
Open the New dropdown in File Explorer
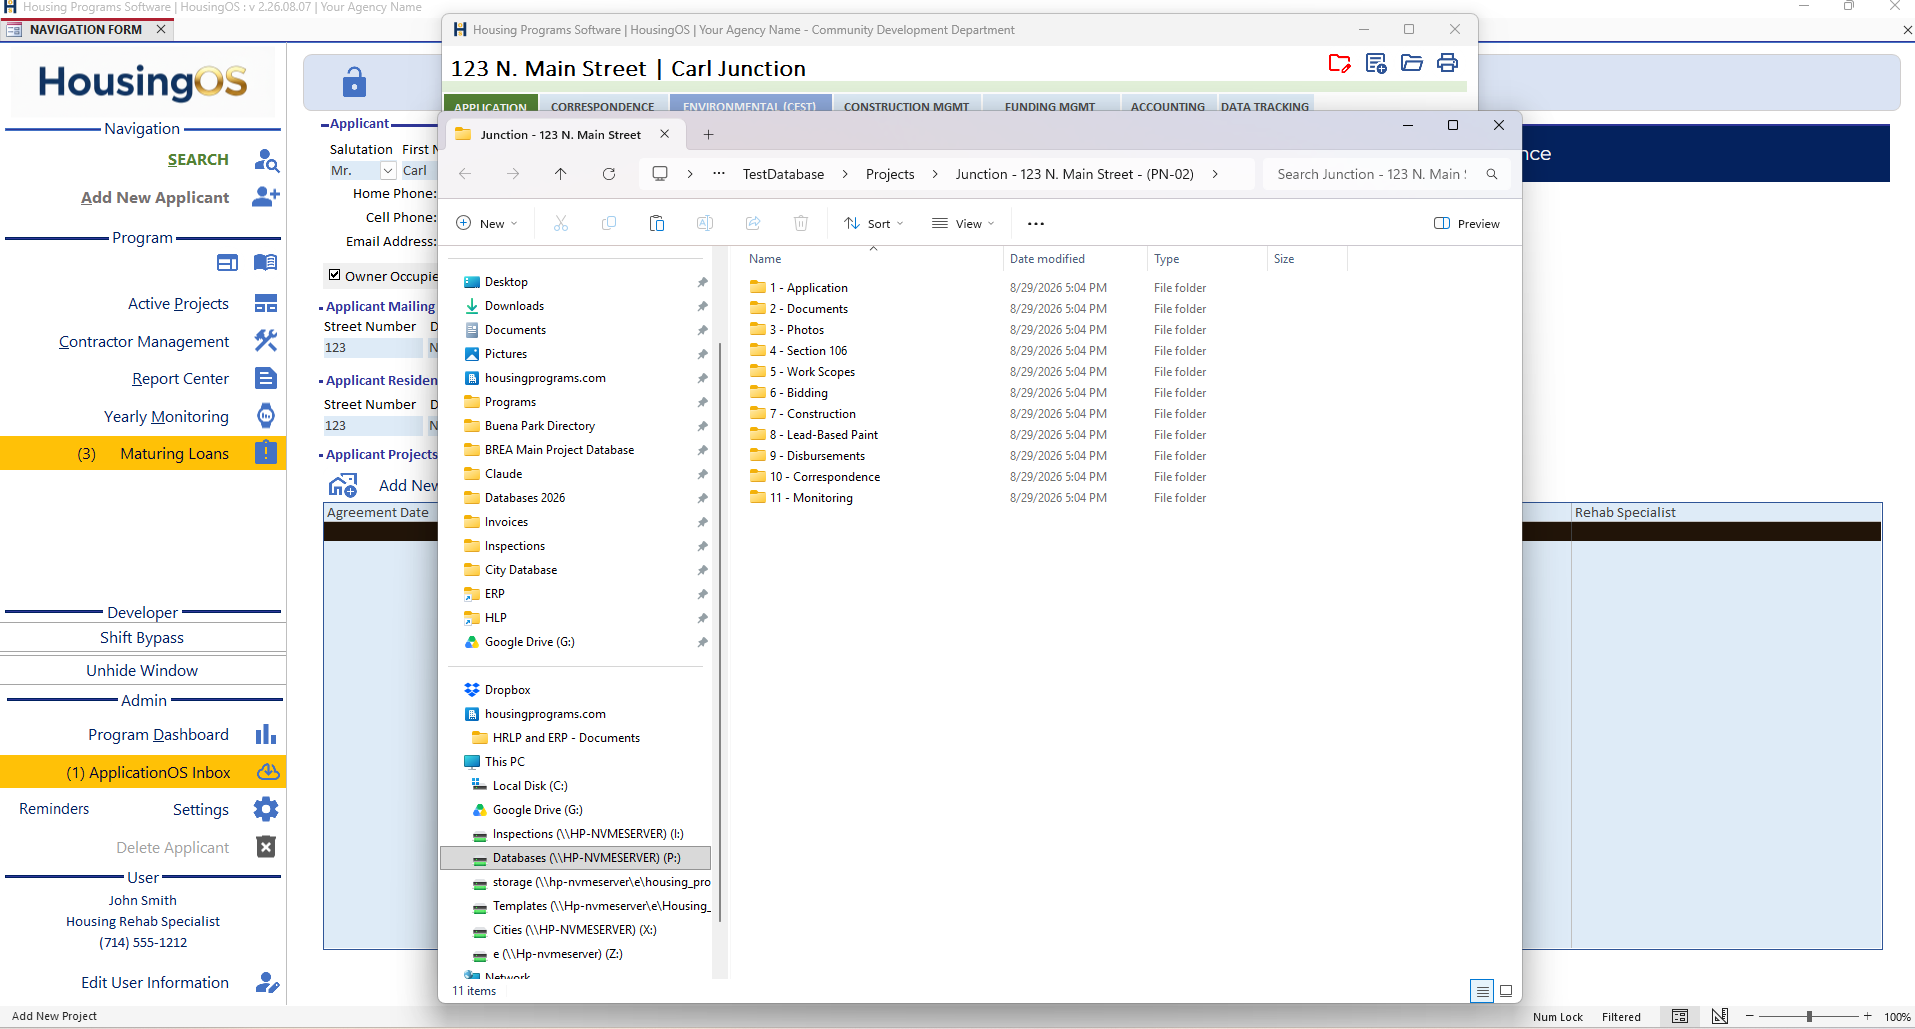tap(487, 224)
